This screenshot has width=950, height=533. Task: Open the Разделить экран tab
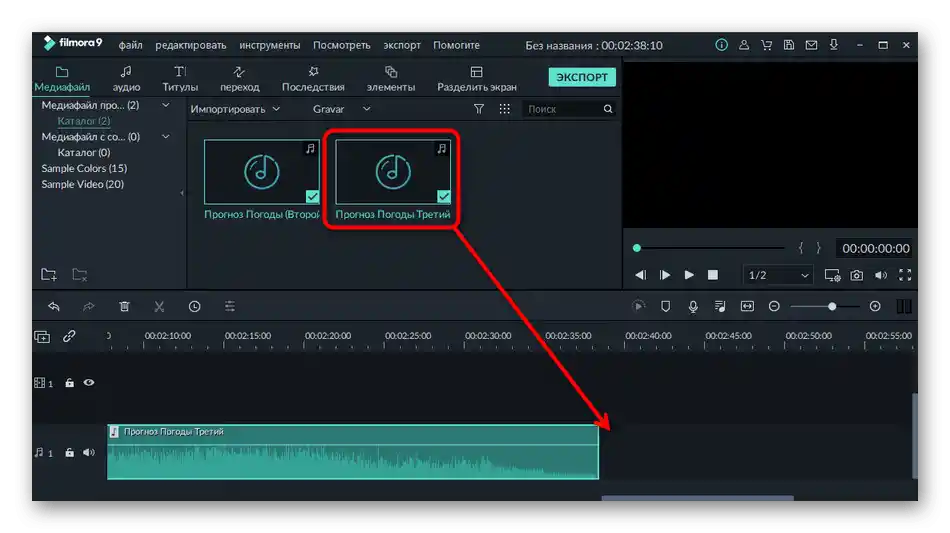pos(477,79)
